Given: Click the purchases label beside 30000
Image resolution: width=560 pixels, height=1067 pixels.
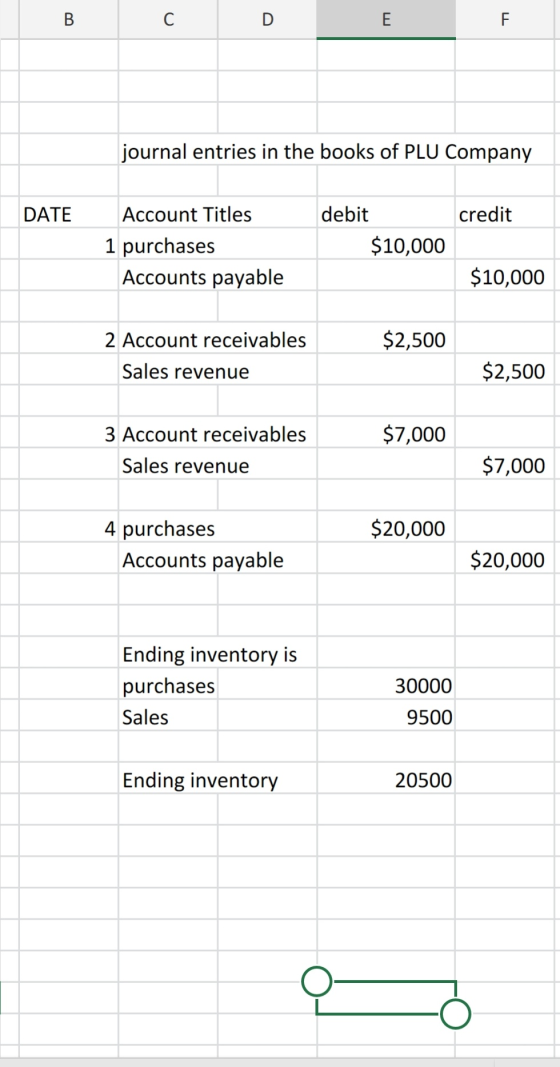Looking at the screenshot, I should coord(167,686).
